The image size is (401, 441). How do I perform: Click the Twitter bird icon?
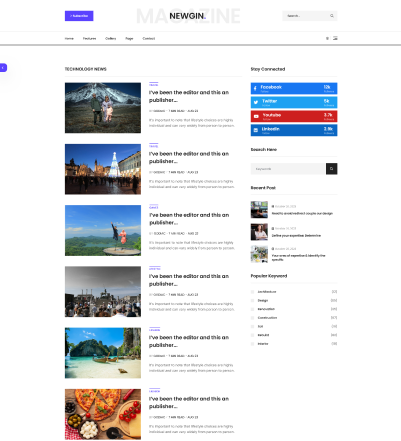tap(256, 102)
